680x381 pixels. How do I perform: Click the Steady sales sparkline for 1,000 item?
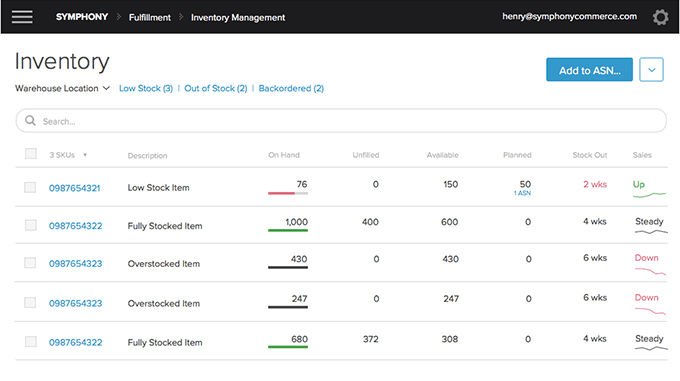coord(651,232)
